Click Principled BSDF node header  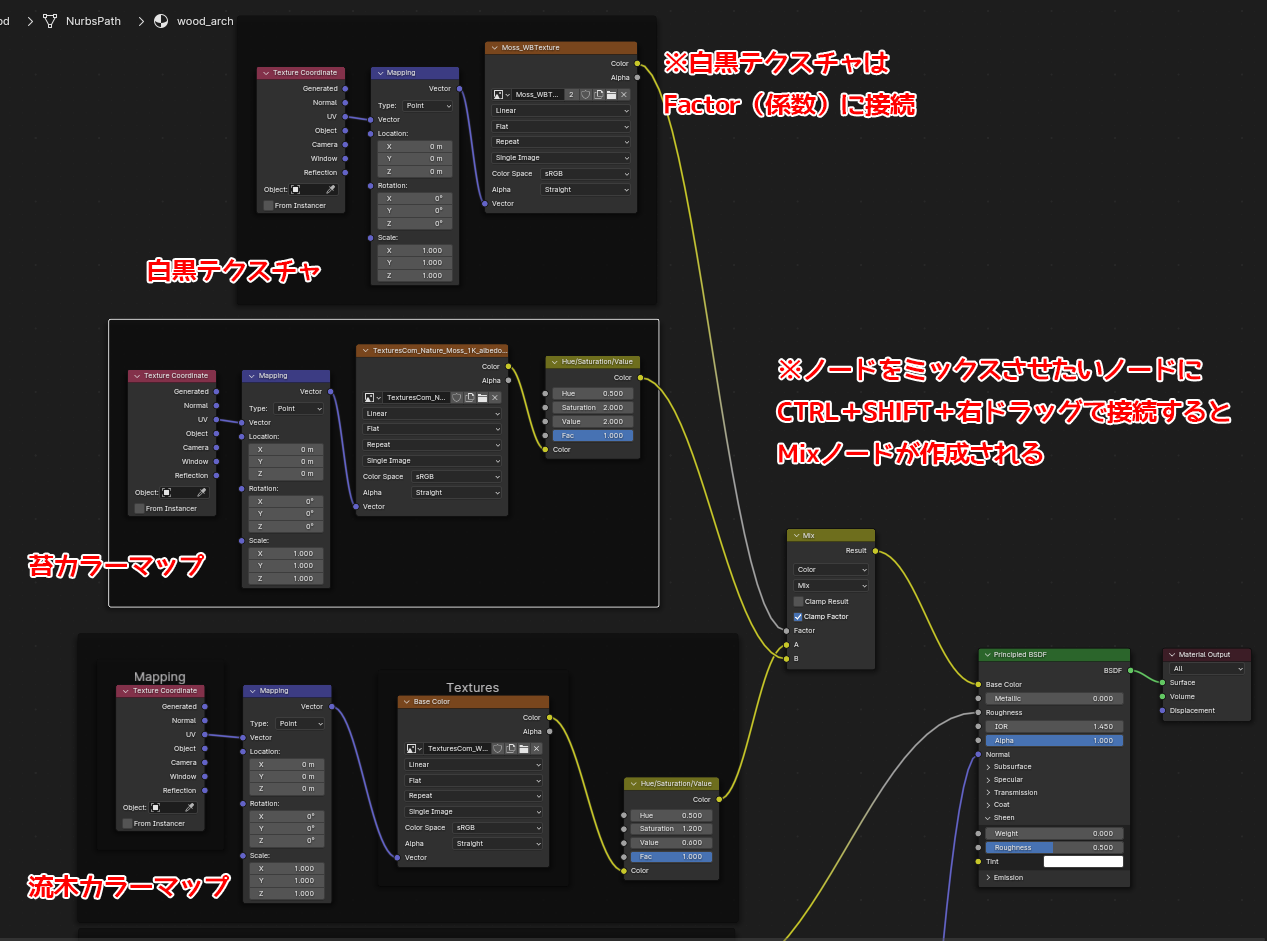click(x=1055, y=655)
